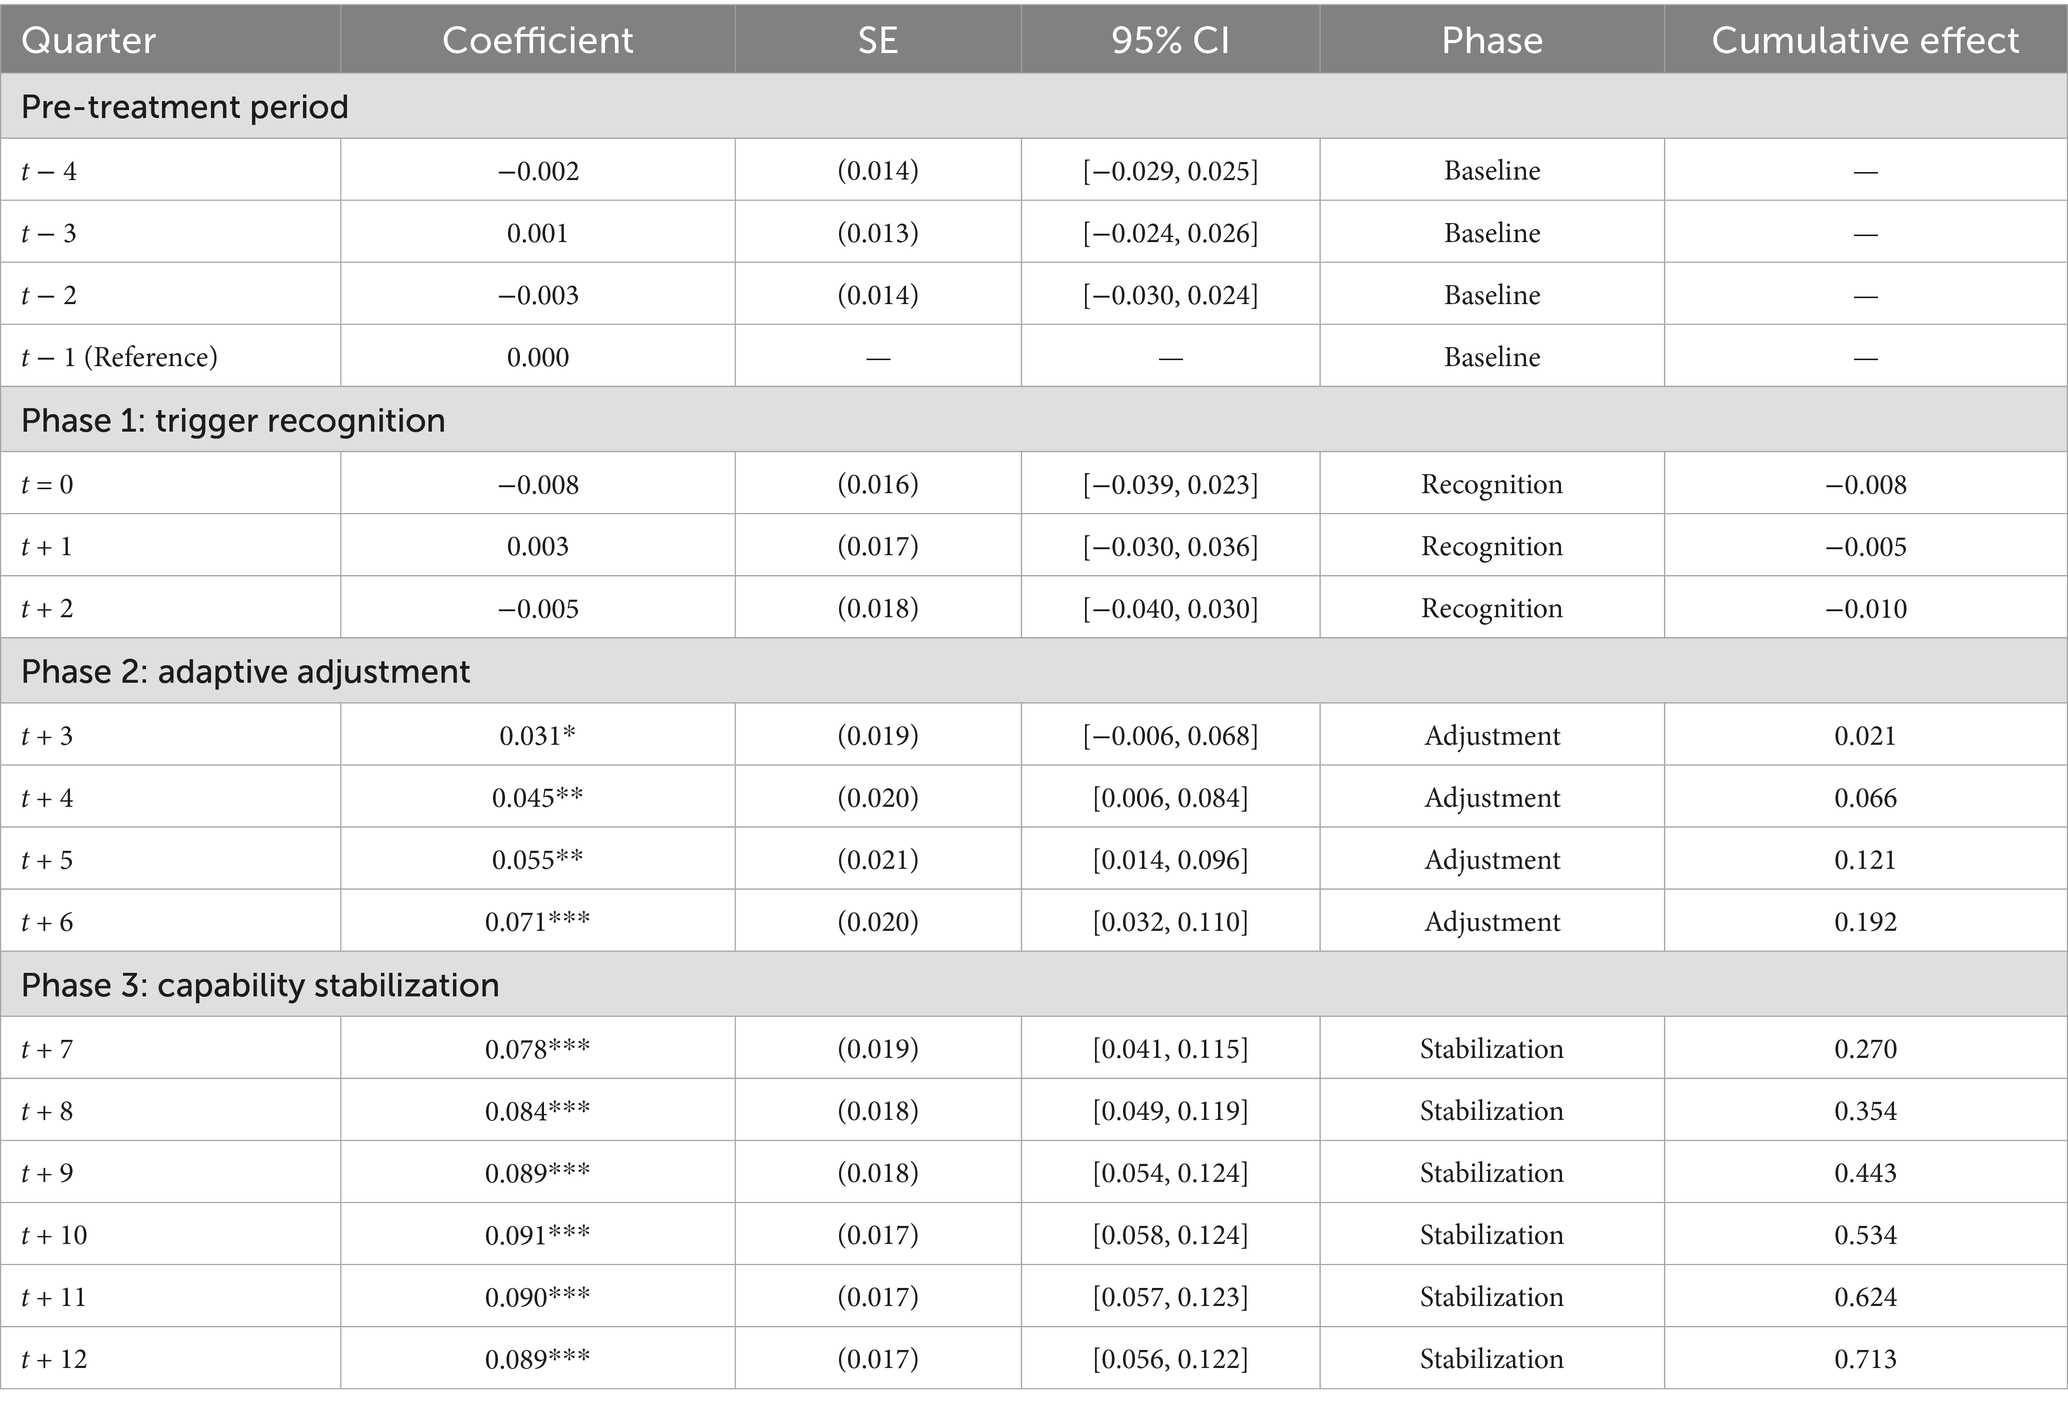Click the cumulative effect value −0.010
2068x1407 pixels.
pyautogui.click(x=1865, y=609)
